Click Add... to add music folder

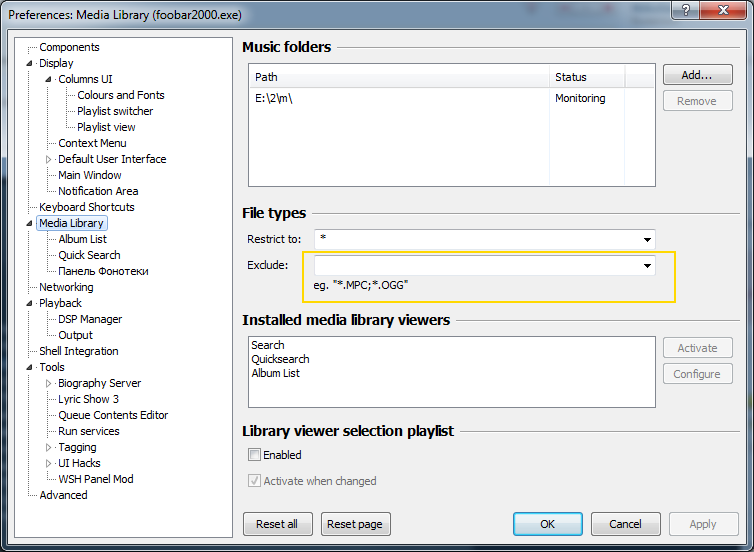[697, 75]
